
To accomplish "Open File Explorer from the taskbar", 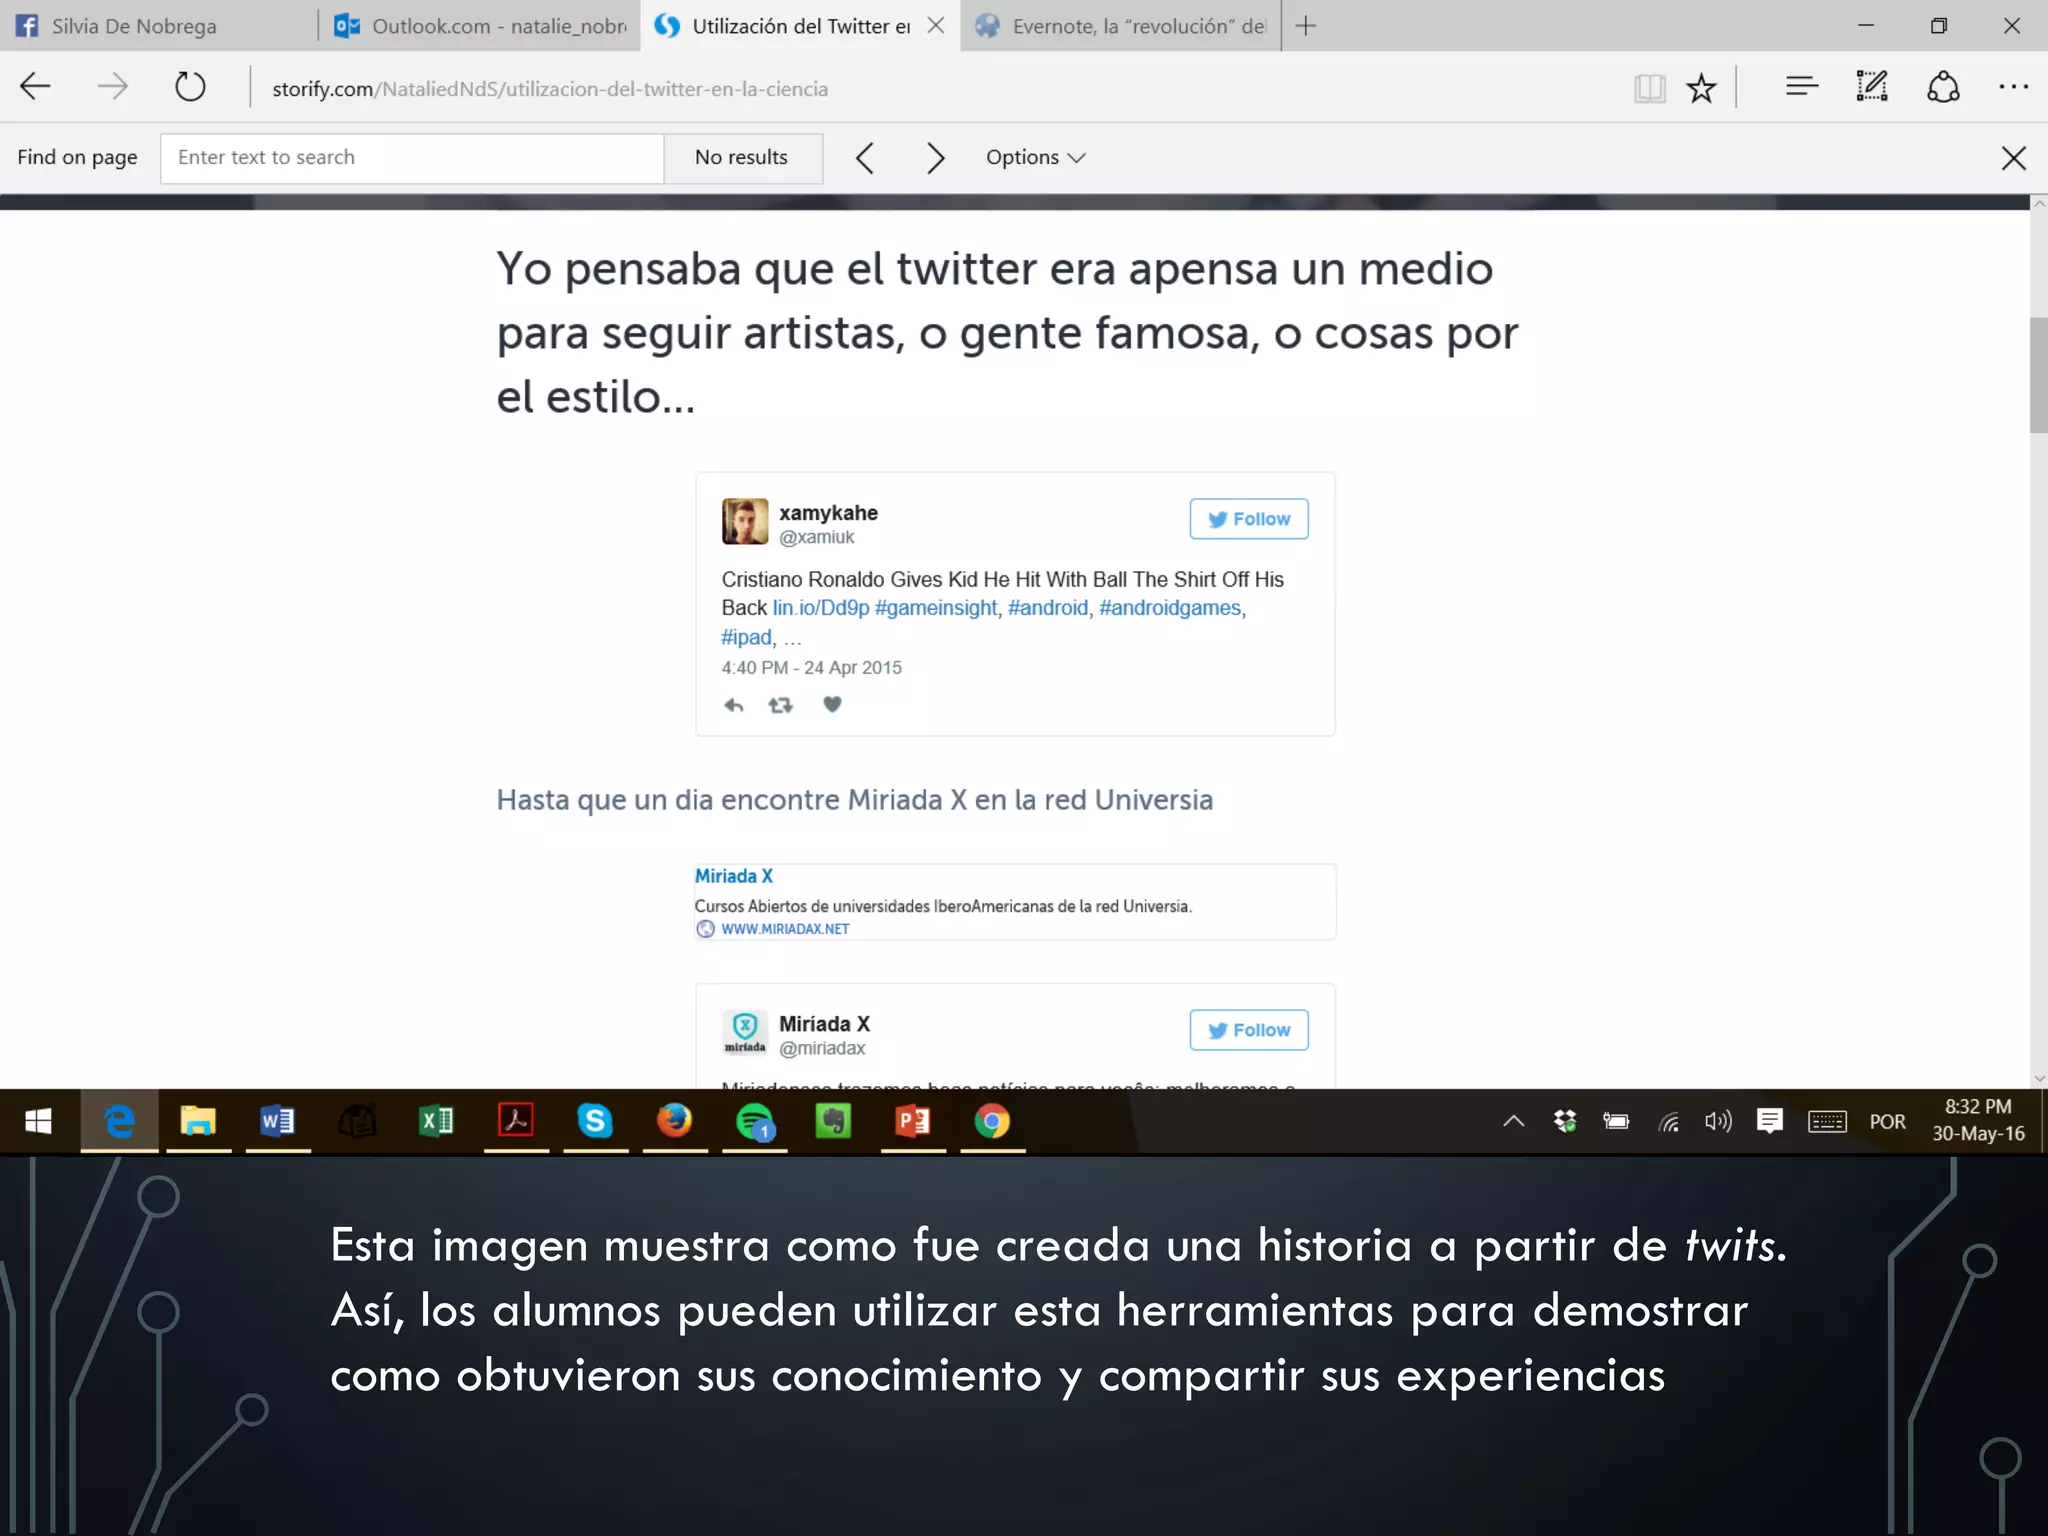I will coord(198,1121).
